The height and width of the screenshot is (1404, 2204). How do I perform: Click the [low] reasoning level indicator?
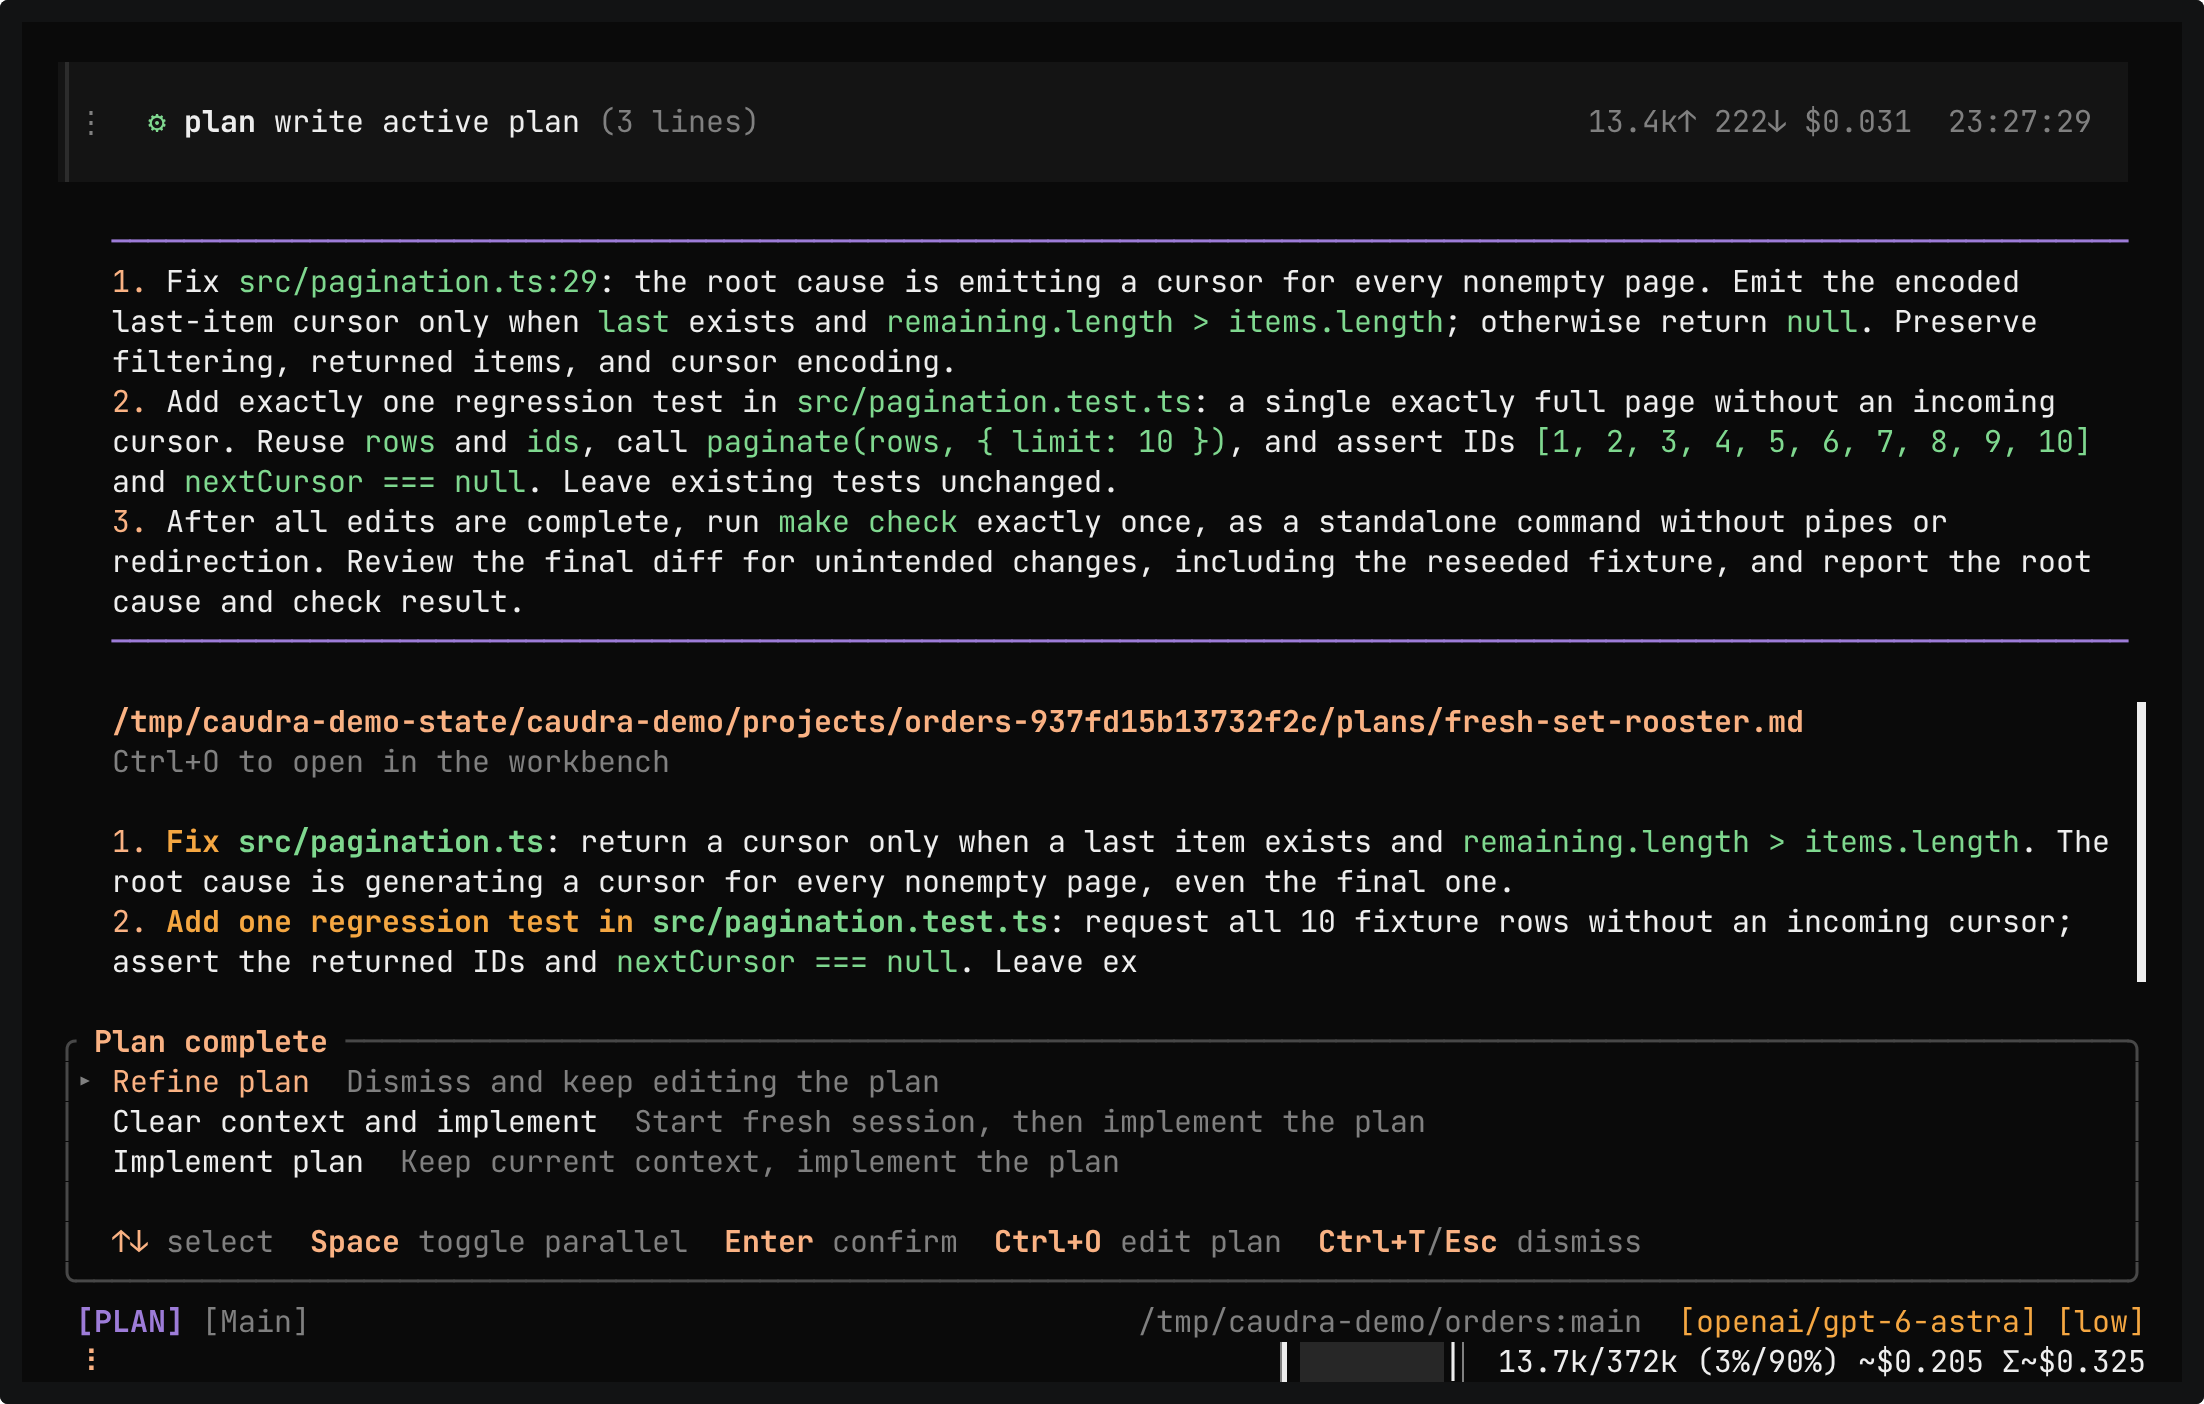click(x=2100, y=1322)
